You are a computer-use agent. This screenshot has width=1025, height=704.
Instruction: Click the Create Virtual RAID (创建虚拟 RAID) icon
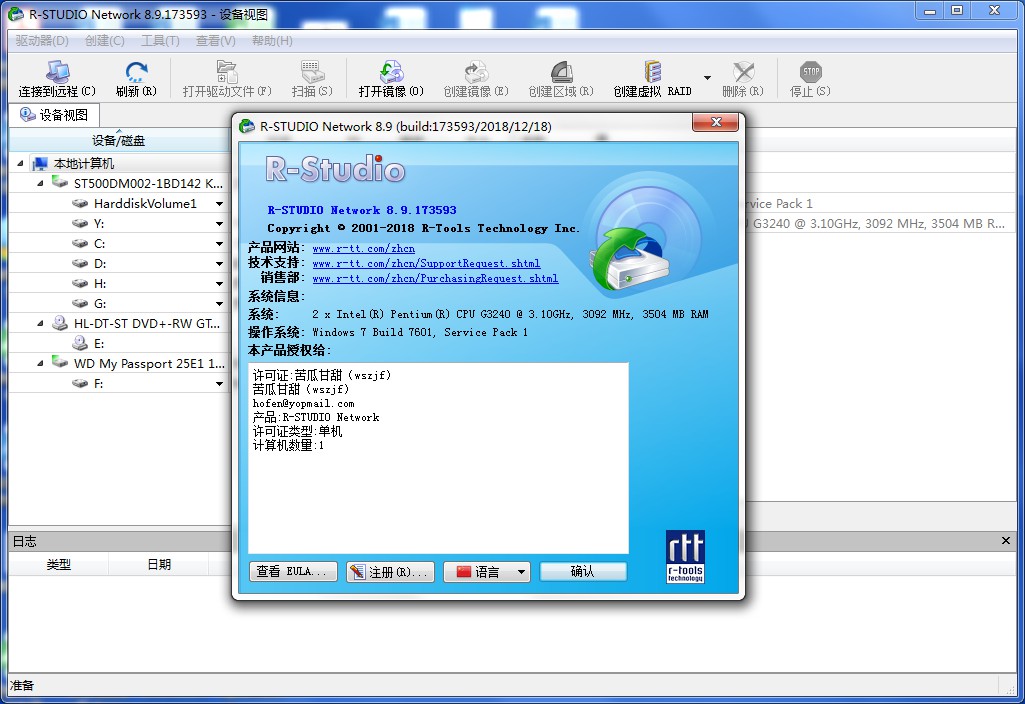tap(652, 71)
